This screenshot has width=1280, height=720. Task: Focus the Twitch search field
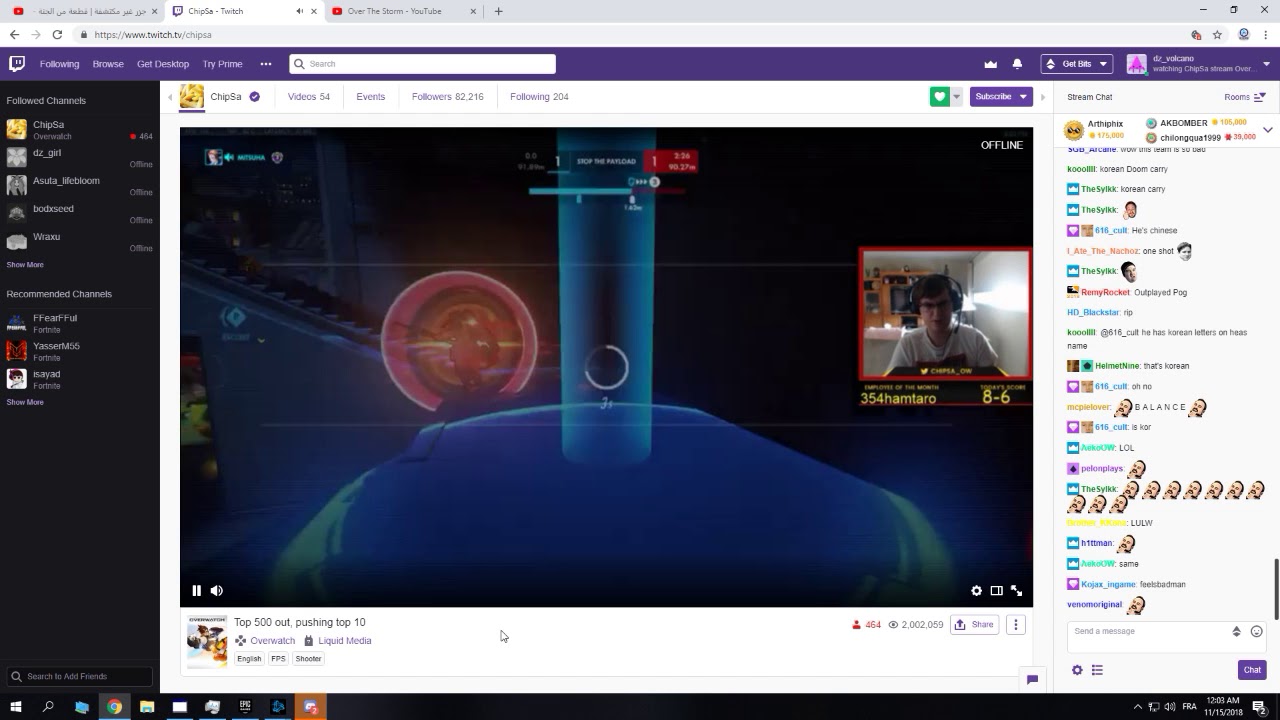[422, 64]
